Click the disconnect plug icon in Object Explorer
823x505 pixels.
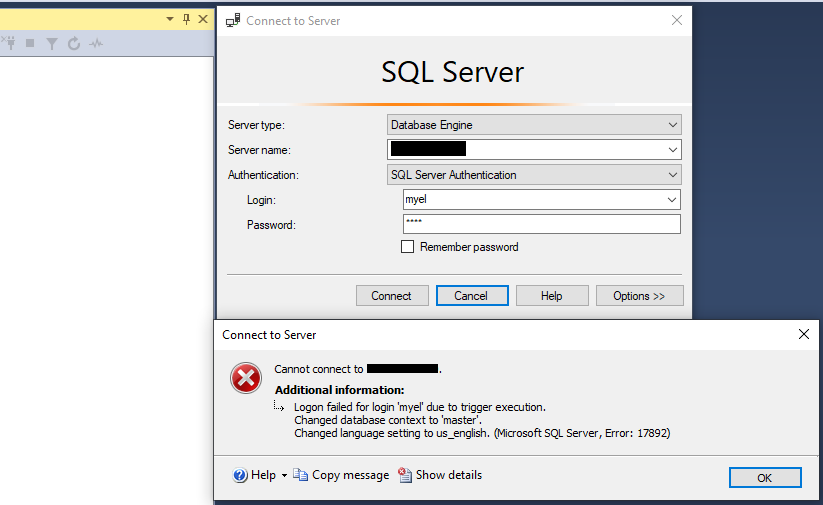pos(10,44)
